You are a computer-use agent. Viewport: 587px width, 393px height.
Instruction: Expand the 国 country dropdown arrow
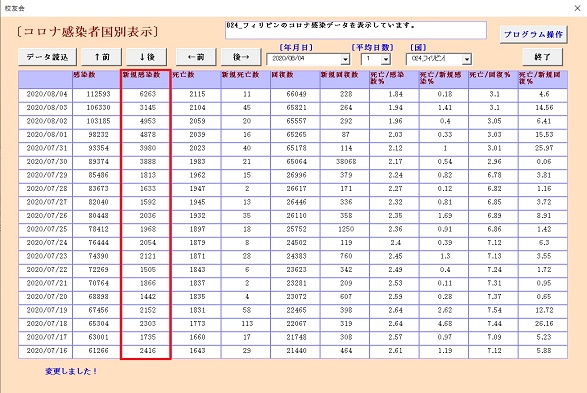pyautogui.click(x=466, y=59)
